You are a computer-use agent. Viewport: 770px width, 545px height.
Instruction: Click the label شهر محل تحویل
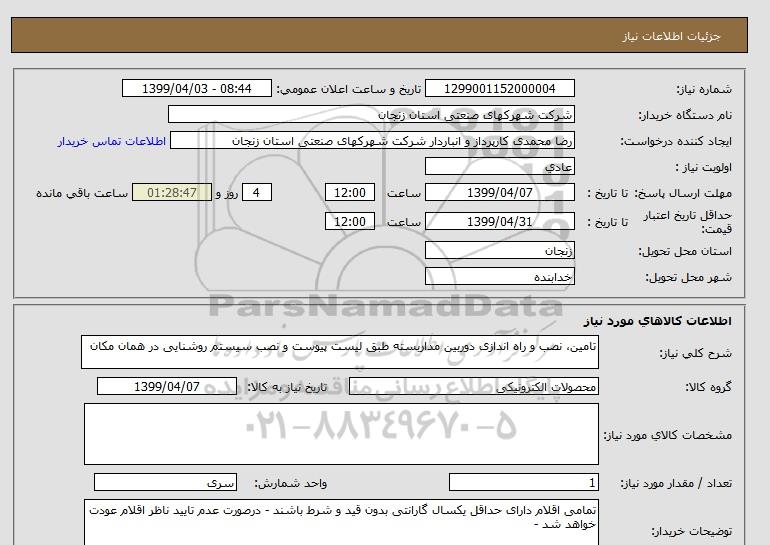688,277
